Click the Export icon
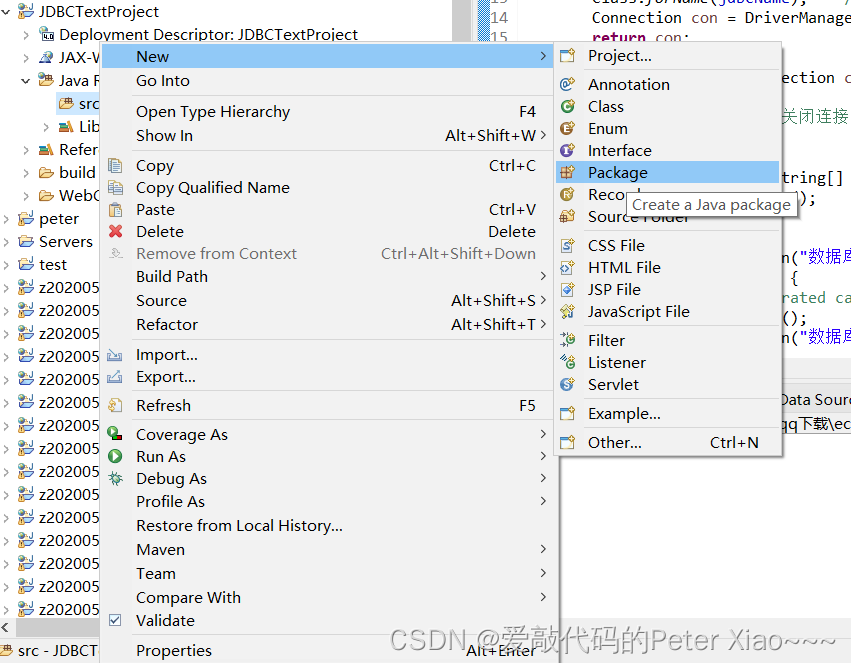 coord(115,377)
